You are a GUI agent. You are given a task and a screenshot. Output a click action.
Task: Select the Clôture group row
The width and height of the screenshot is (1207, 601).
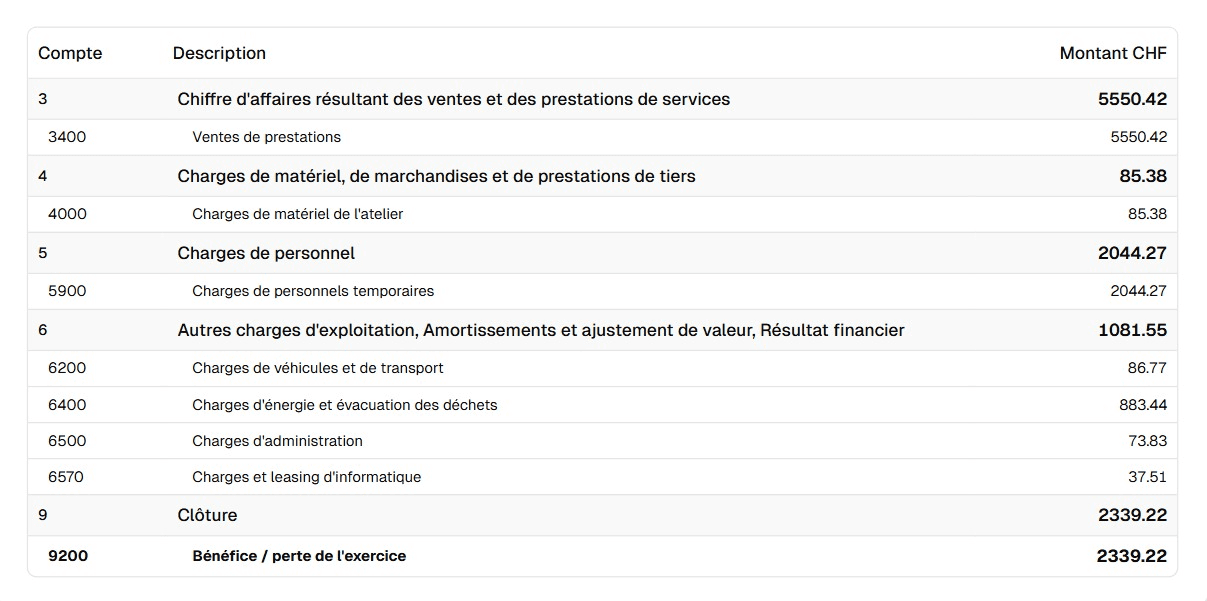(x=207, y=515)
